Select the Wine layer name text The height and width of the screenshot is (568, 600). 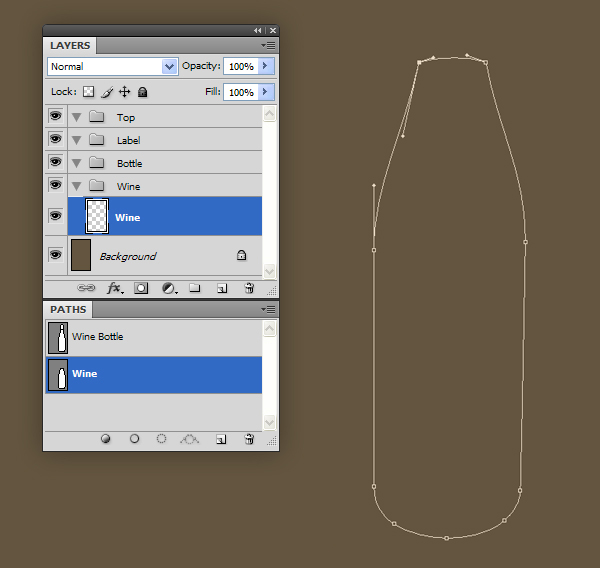pyautogui.click(x=127, y=217)
